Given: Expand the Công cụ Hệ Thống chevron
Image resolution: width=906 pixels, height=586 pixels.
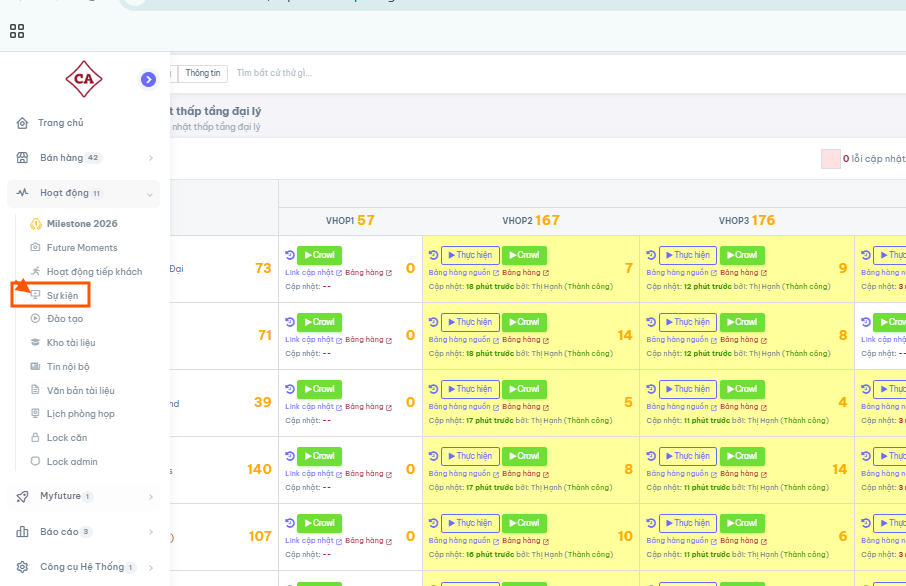Looking at the screenshot, I should pos(151,568).
